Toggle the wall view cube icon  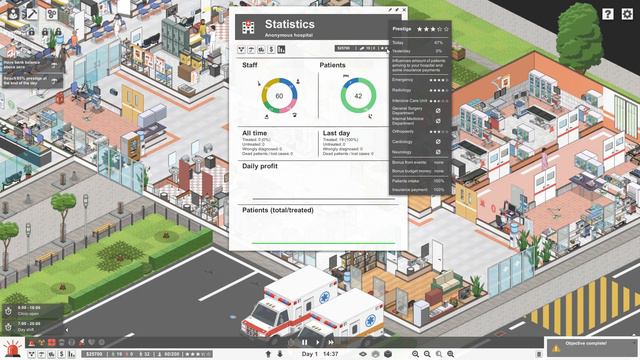pos(388,354)
